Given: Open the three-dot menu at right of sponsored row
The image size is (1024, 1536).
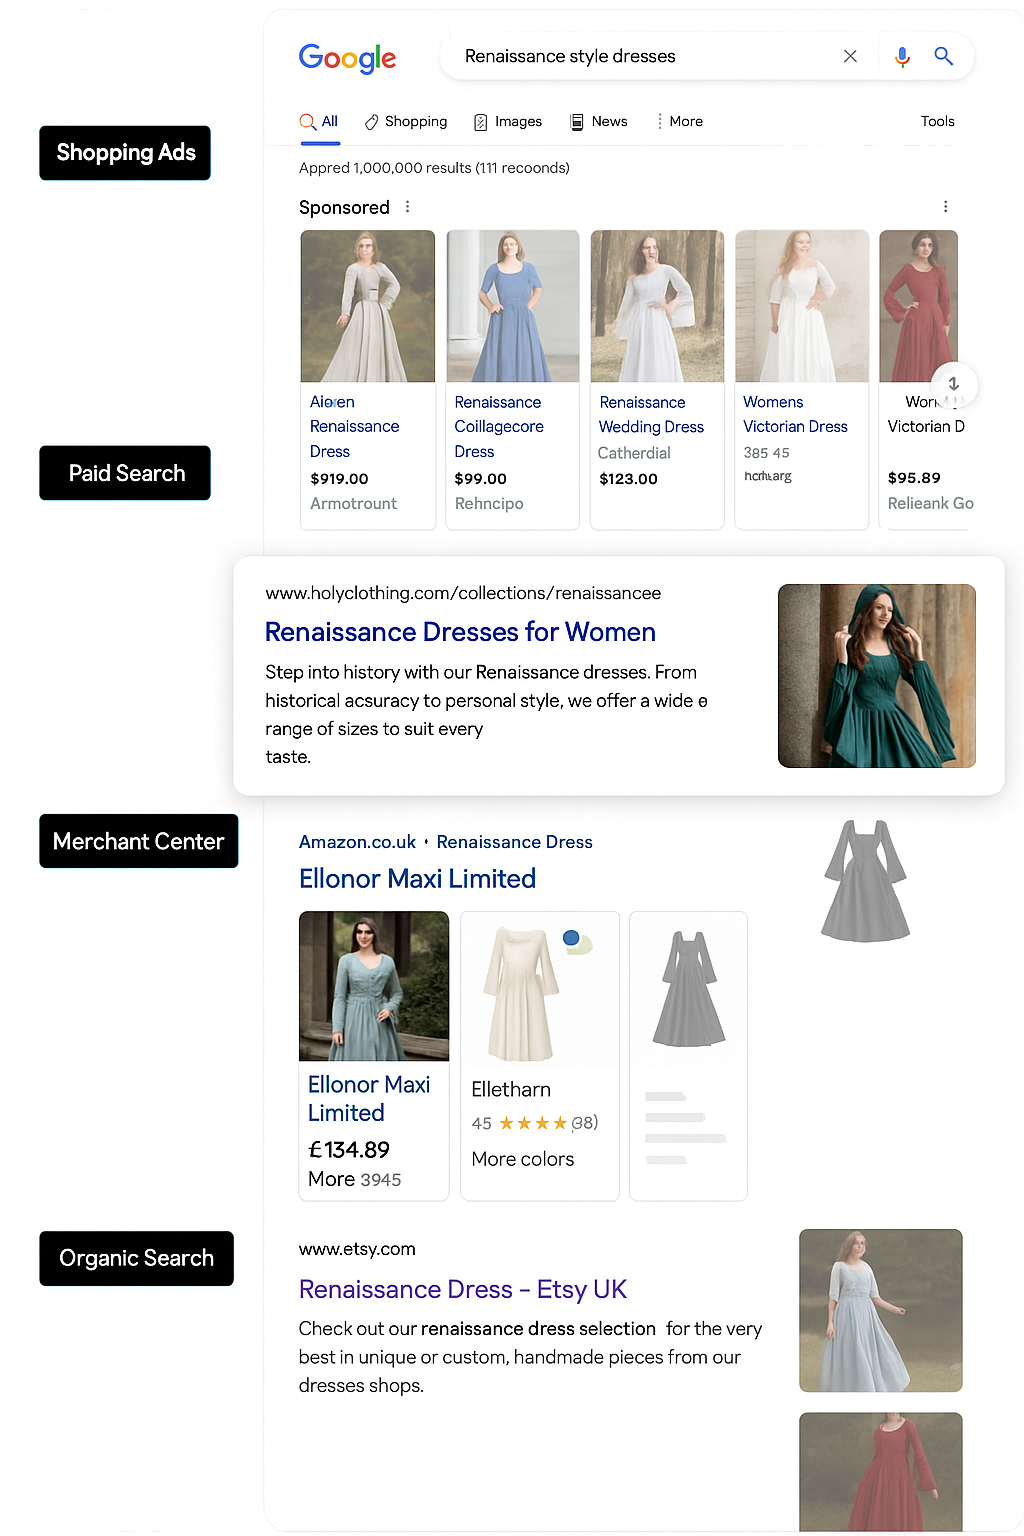Looking at the screenshot, I should click(945, 207).
